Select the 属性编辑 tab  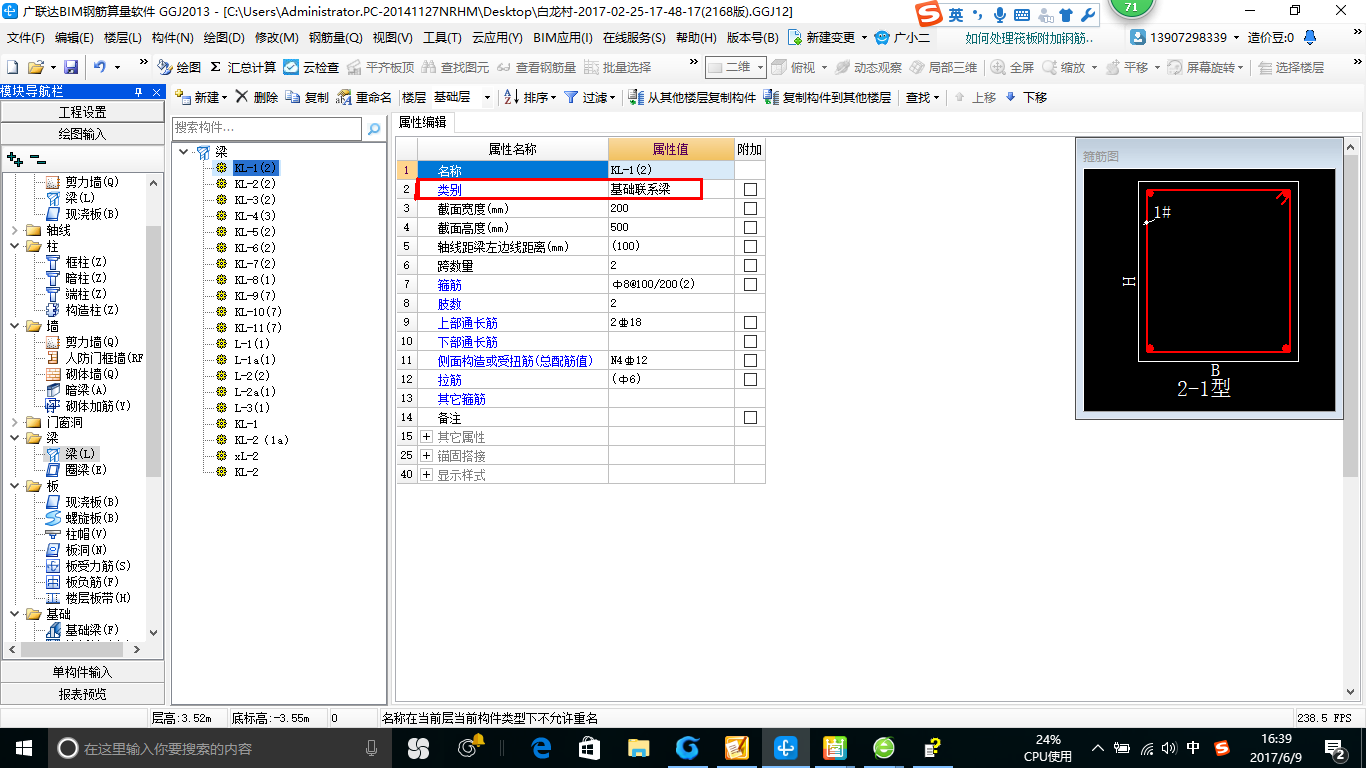click(x=421, y=124)
